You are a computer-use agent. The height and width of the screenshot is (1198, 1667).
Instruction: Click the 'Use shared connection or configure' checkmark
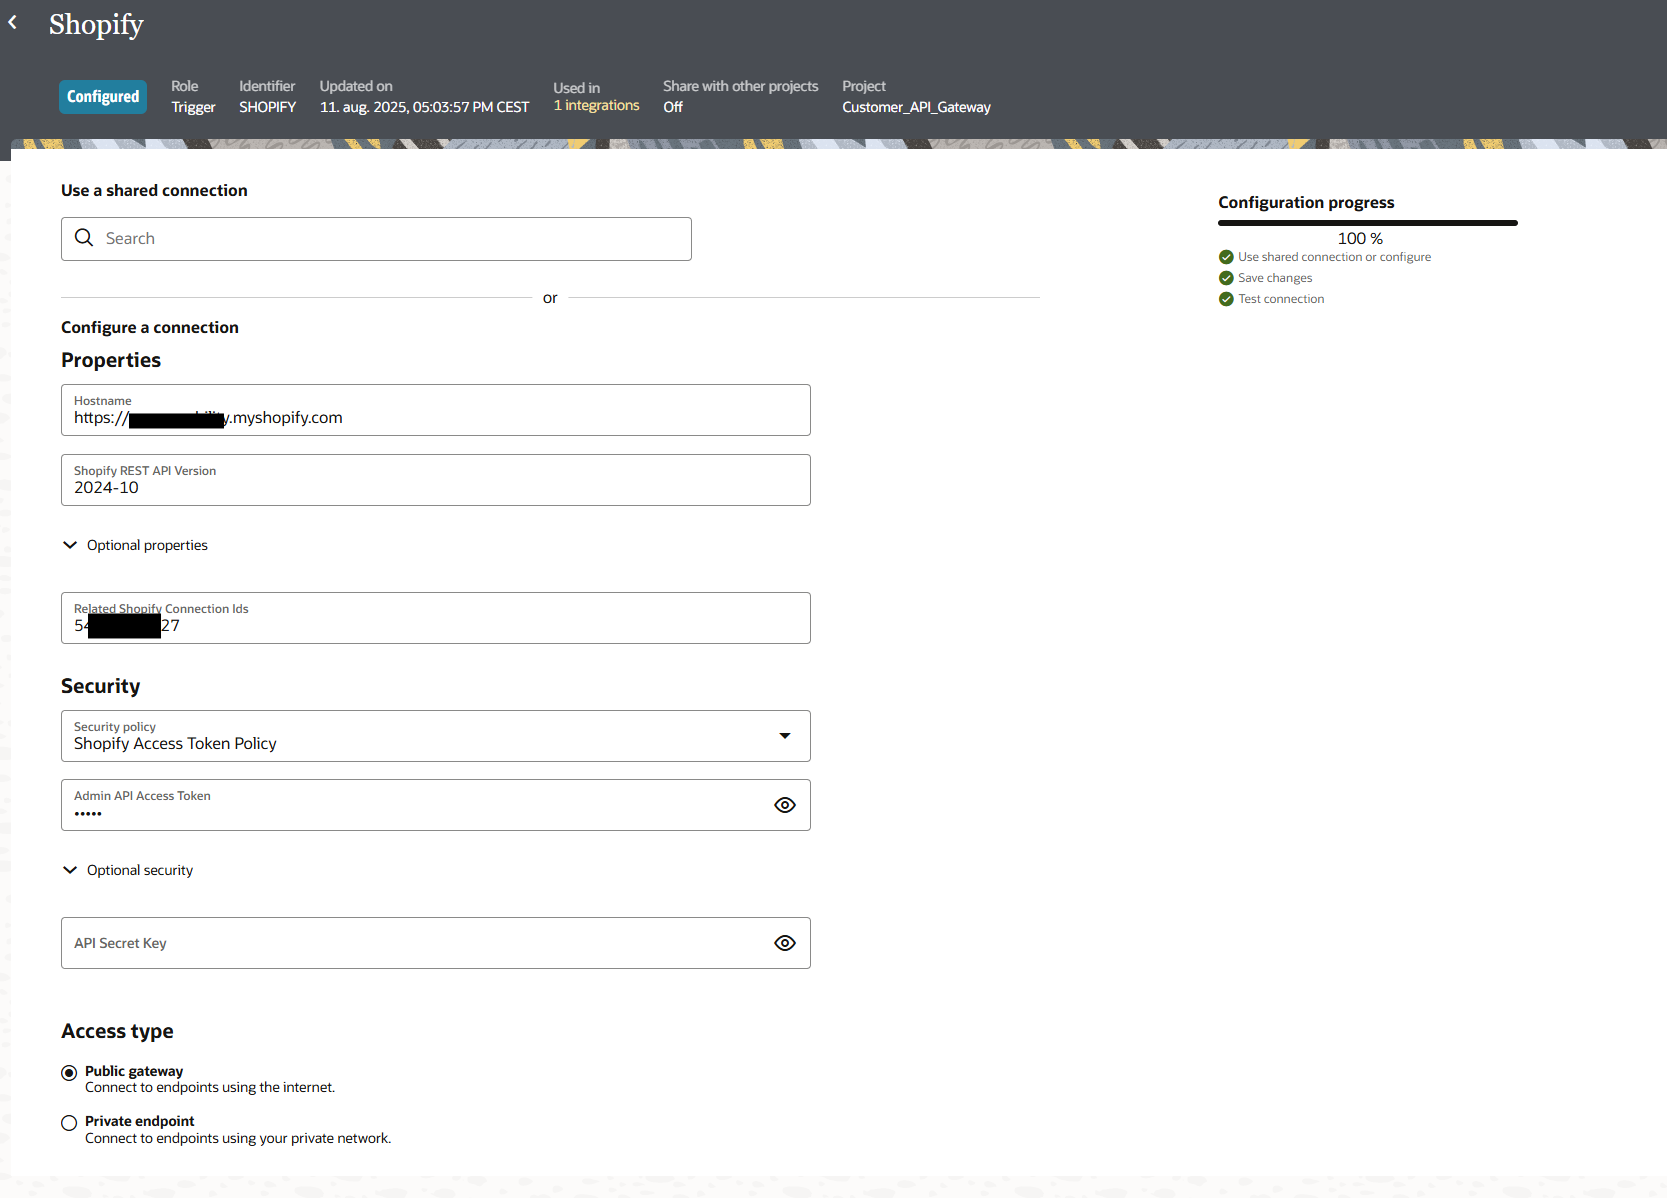point(1226,257)
